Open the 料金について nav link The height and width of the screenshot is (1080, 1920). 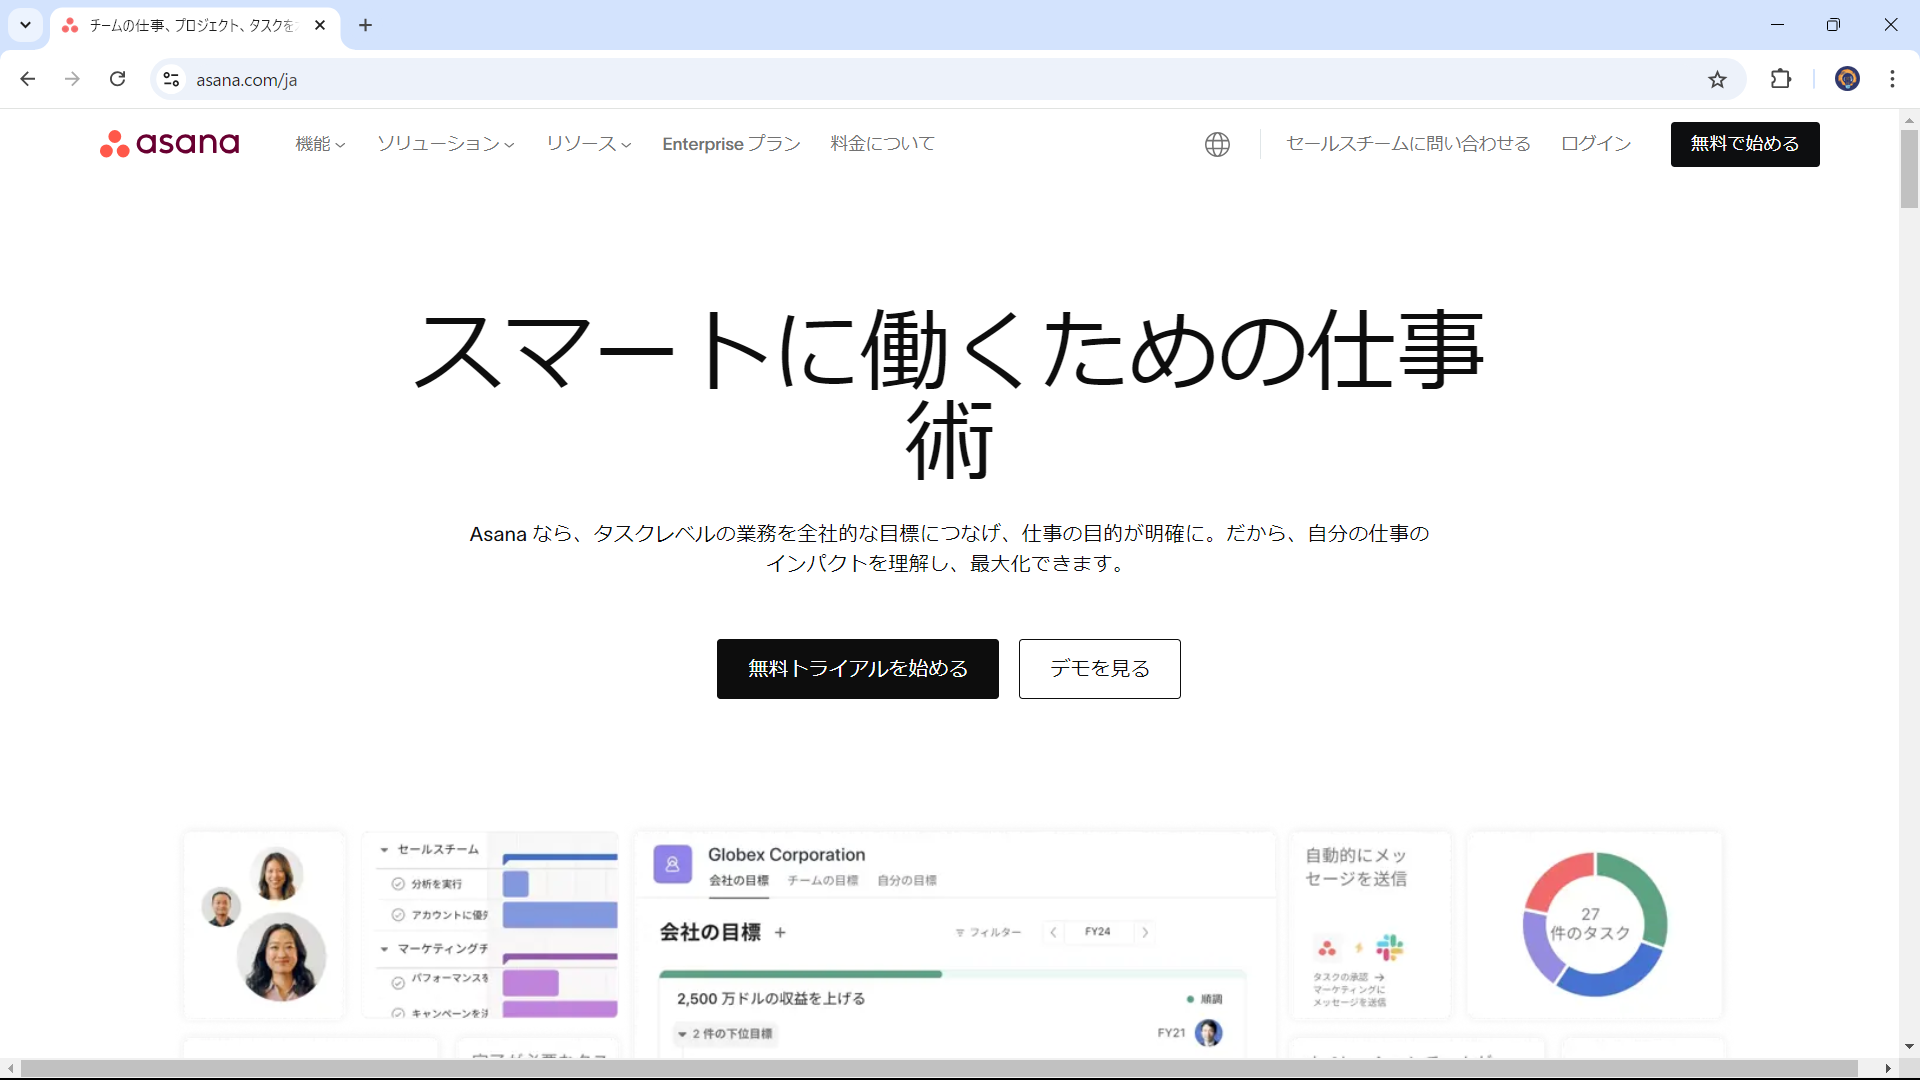(x=882, y=144)
